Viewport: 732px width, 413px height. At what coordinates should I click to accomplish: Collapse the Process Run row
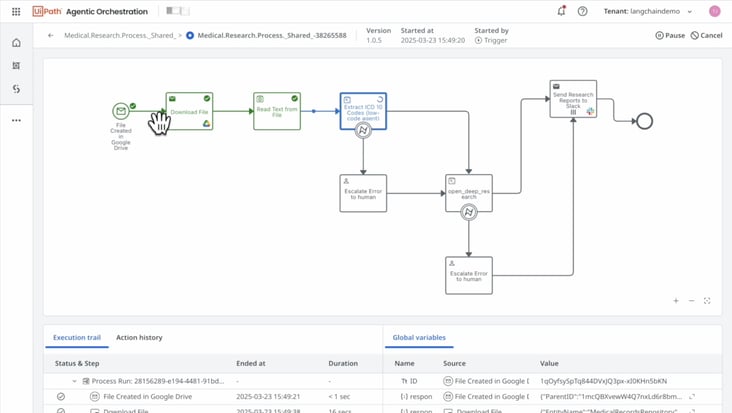coord(74,381)
